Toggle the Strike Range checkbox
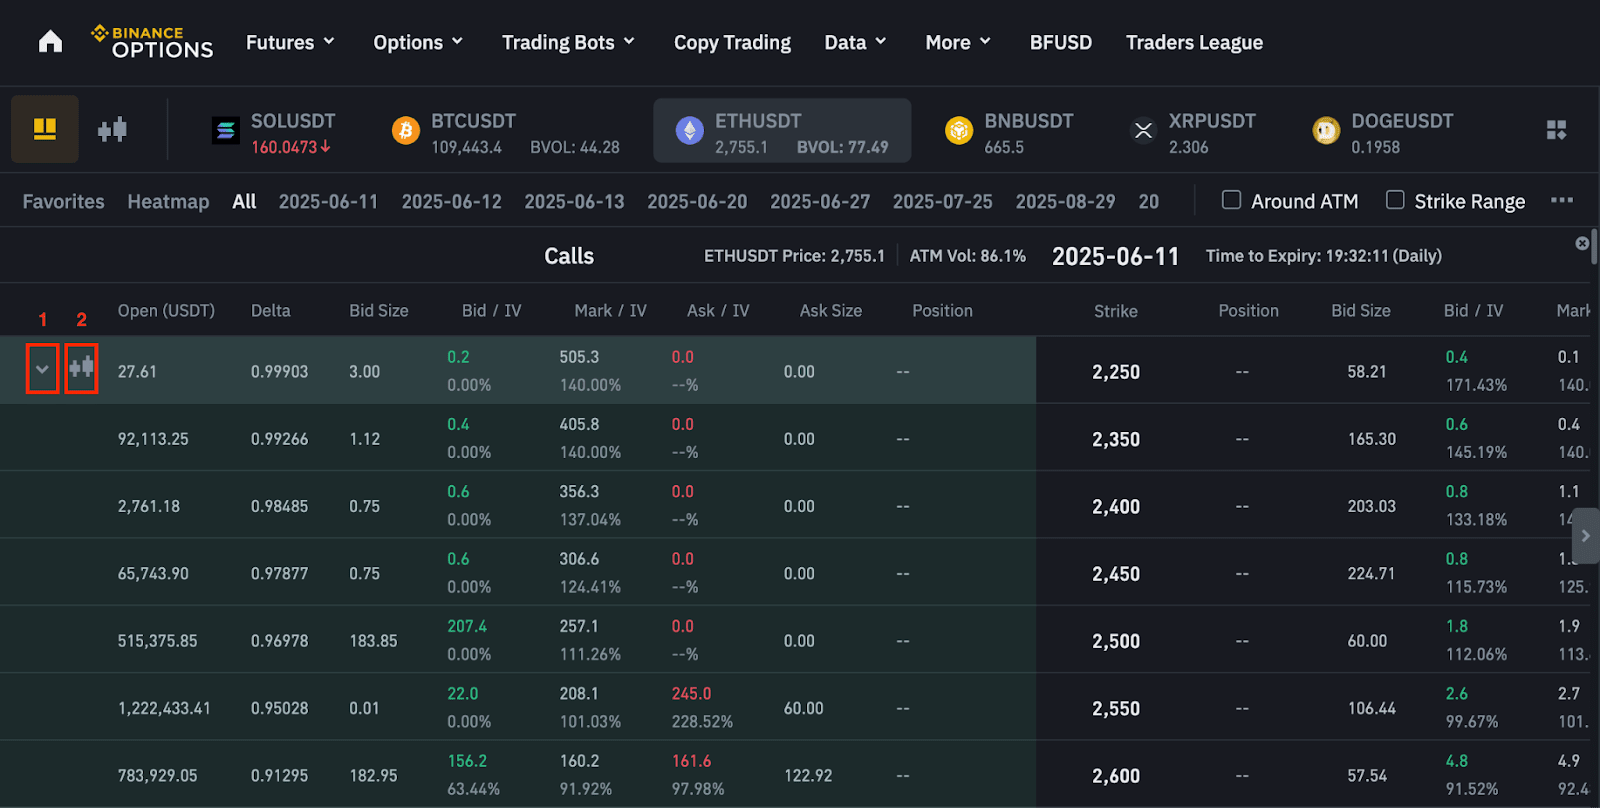 click(1395, 200)
